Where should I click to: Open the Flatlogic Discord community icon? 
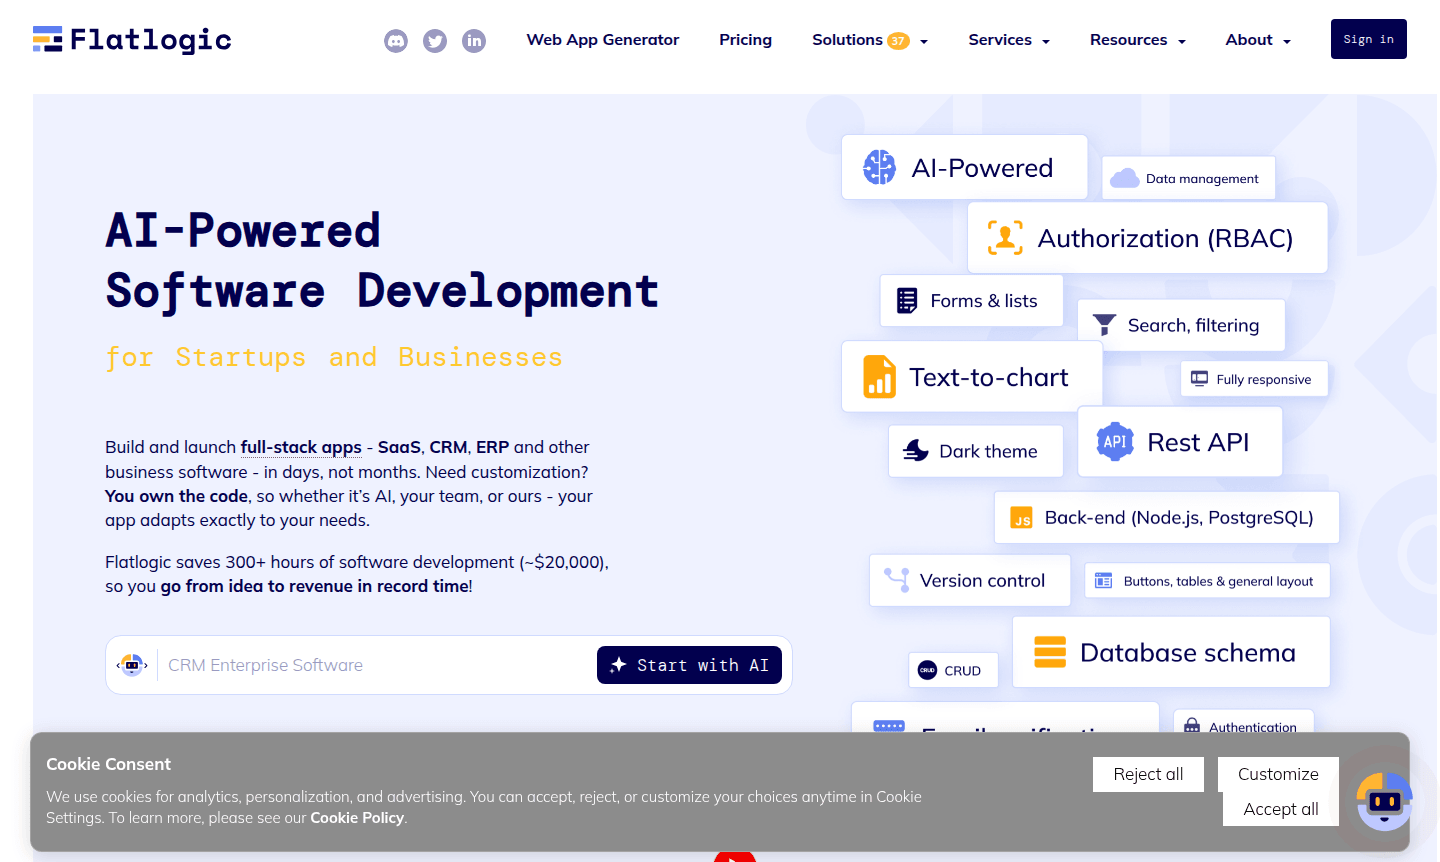[x=396, y=41]
